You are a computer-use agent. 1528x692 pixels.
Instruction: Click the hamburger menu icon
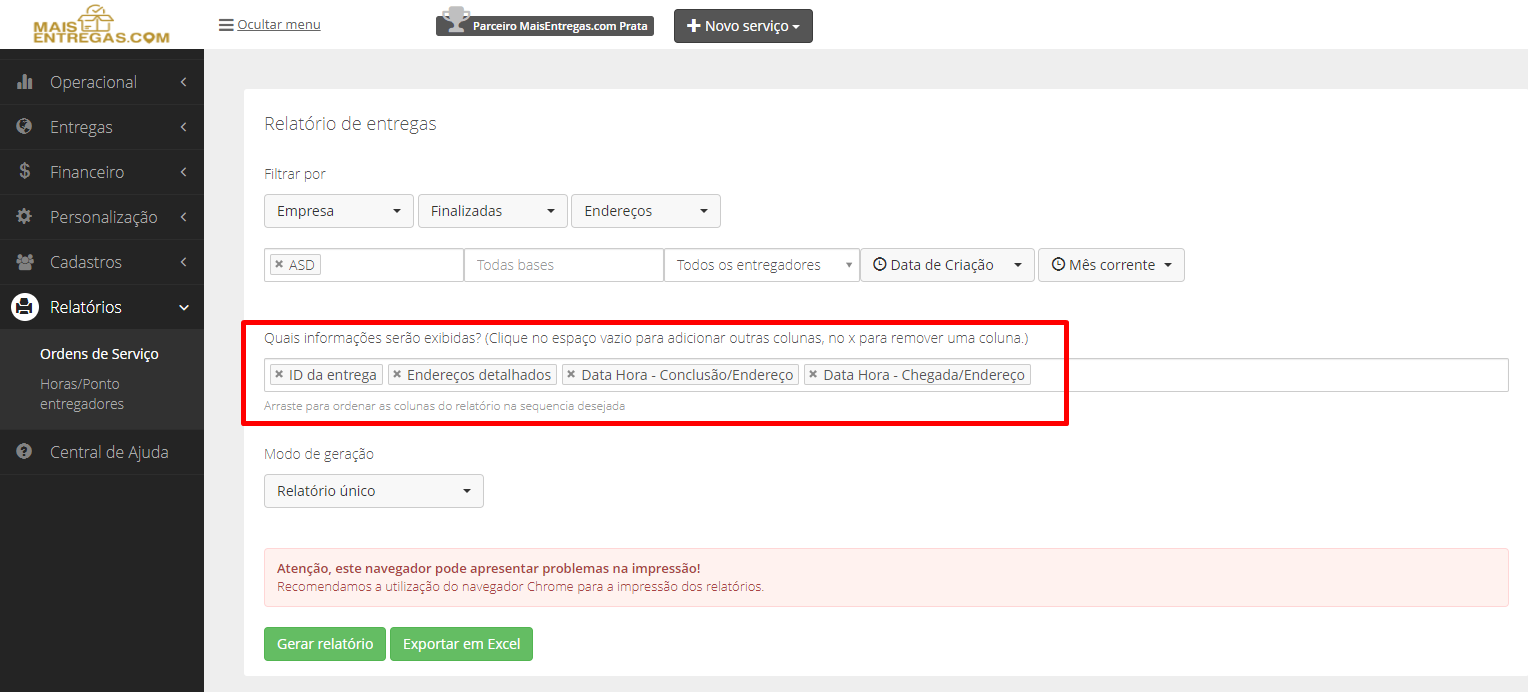(226, 25)
